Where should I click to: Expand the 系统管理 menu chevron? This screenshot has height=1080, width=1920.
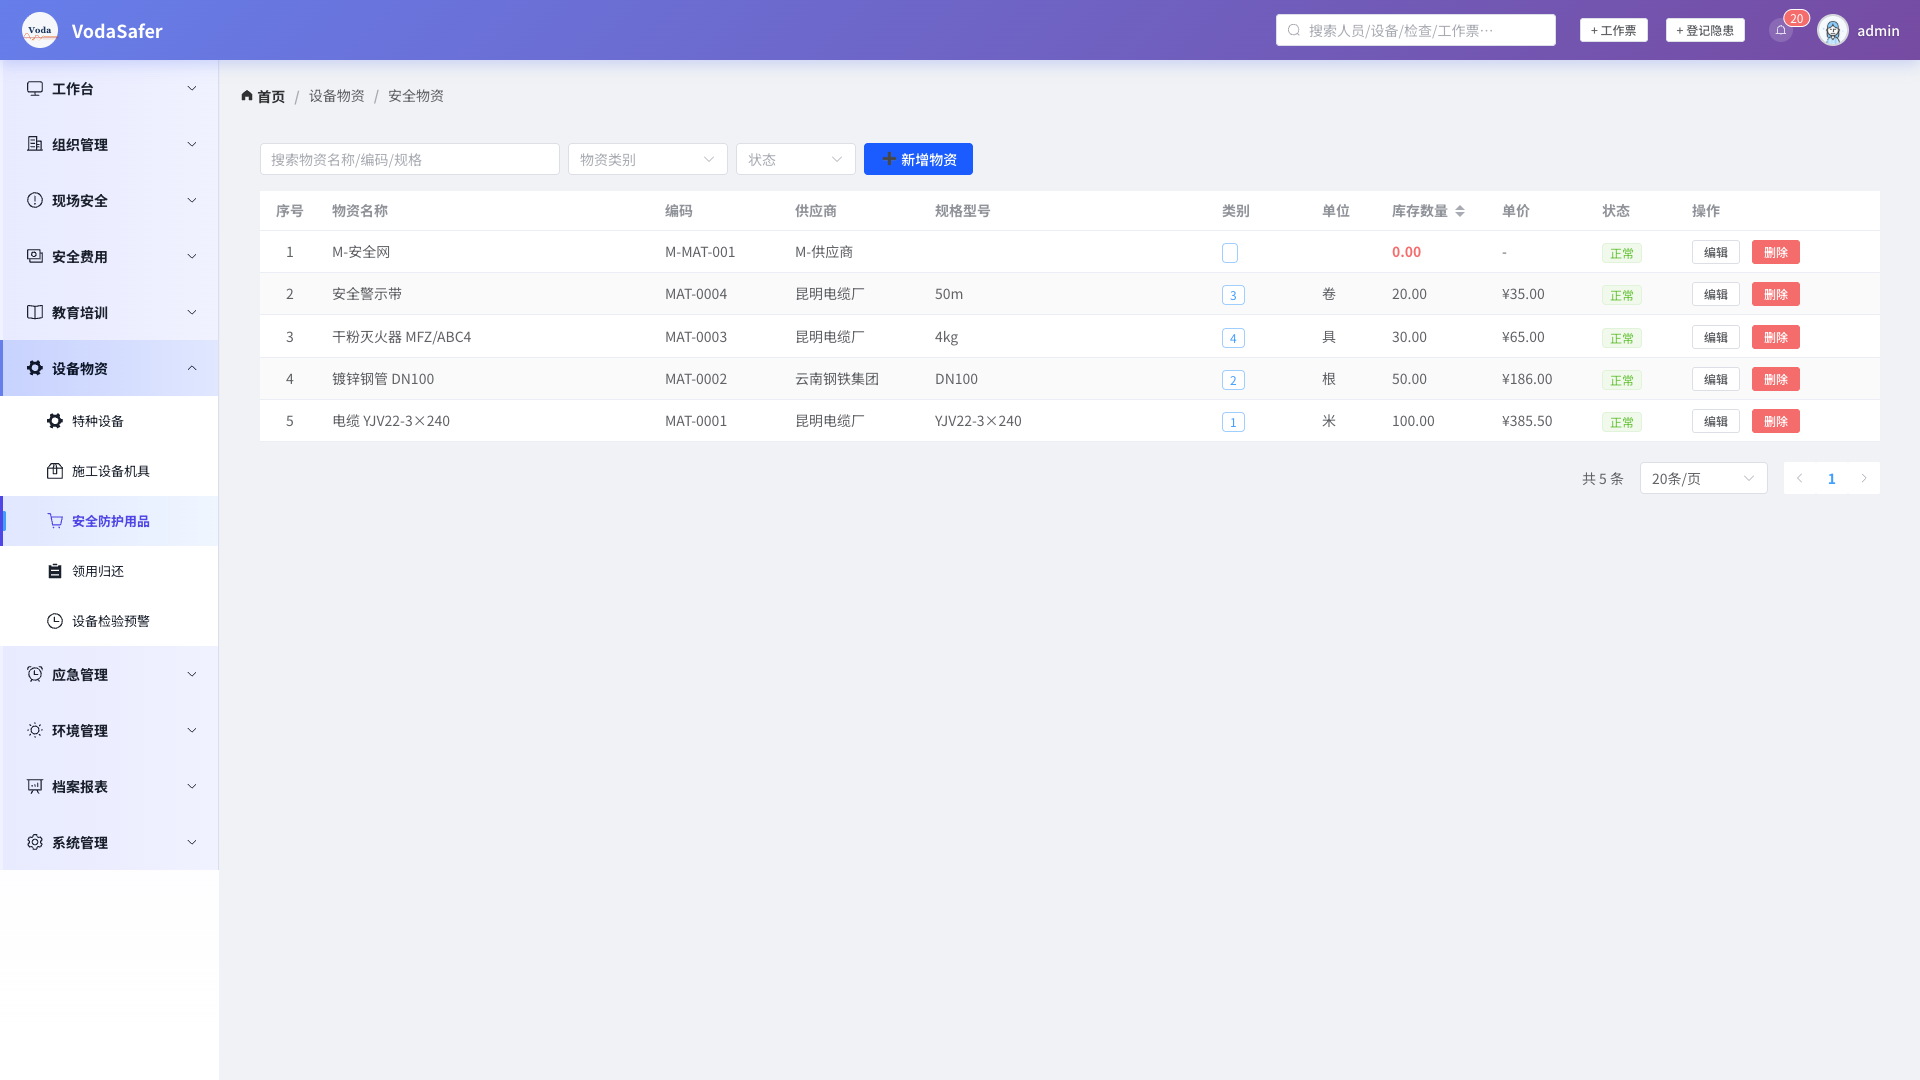[x=192, y=842]
